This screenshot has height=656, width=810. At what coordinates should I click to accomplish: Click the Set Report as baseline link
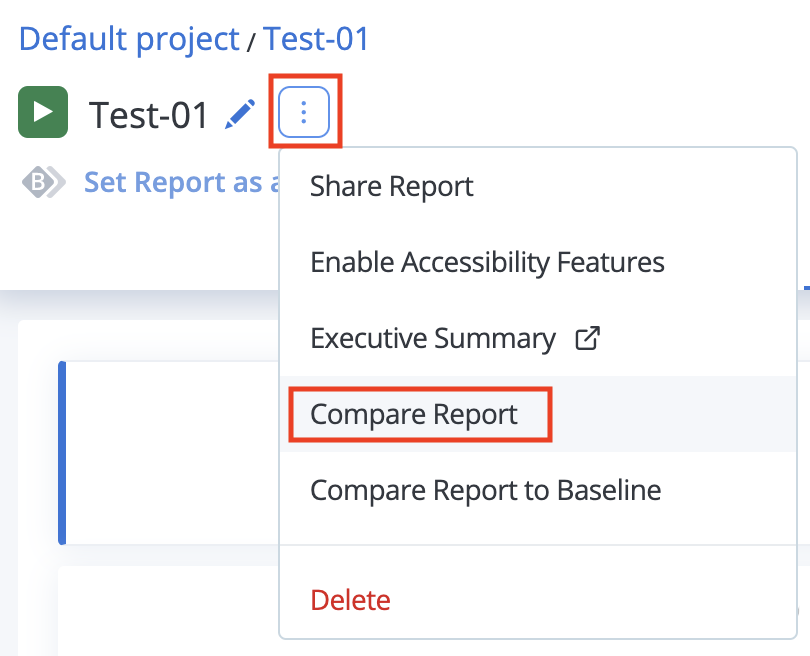click(182, 182)
